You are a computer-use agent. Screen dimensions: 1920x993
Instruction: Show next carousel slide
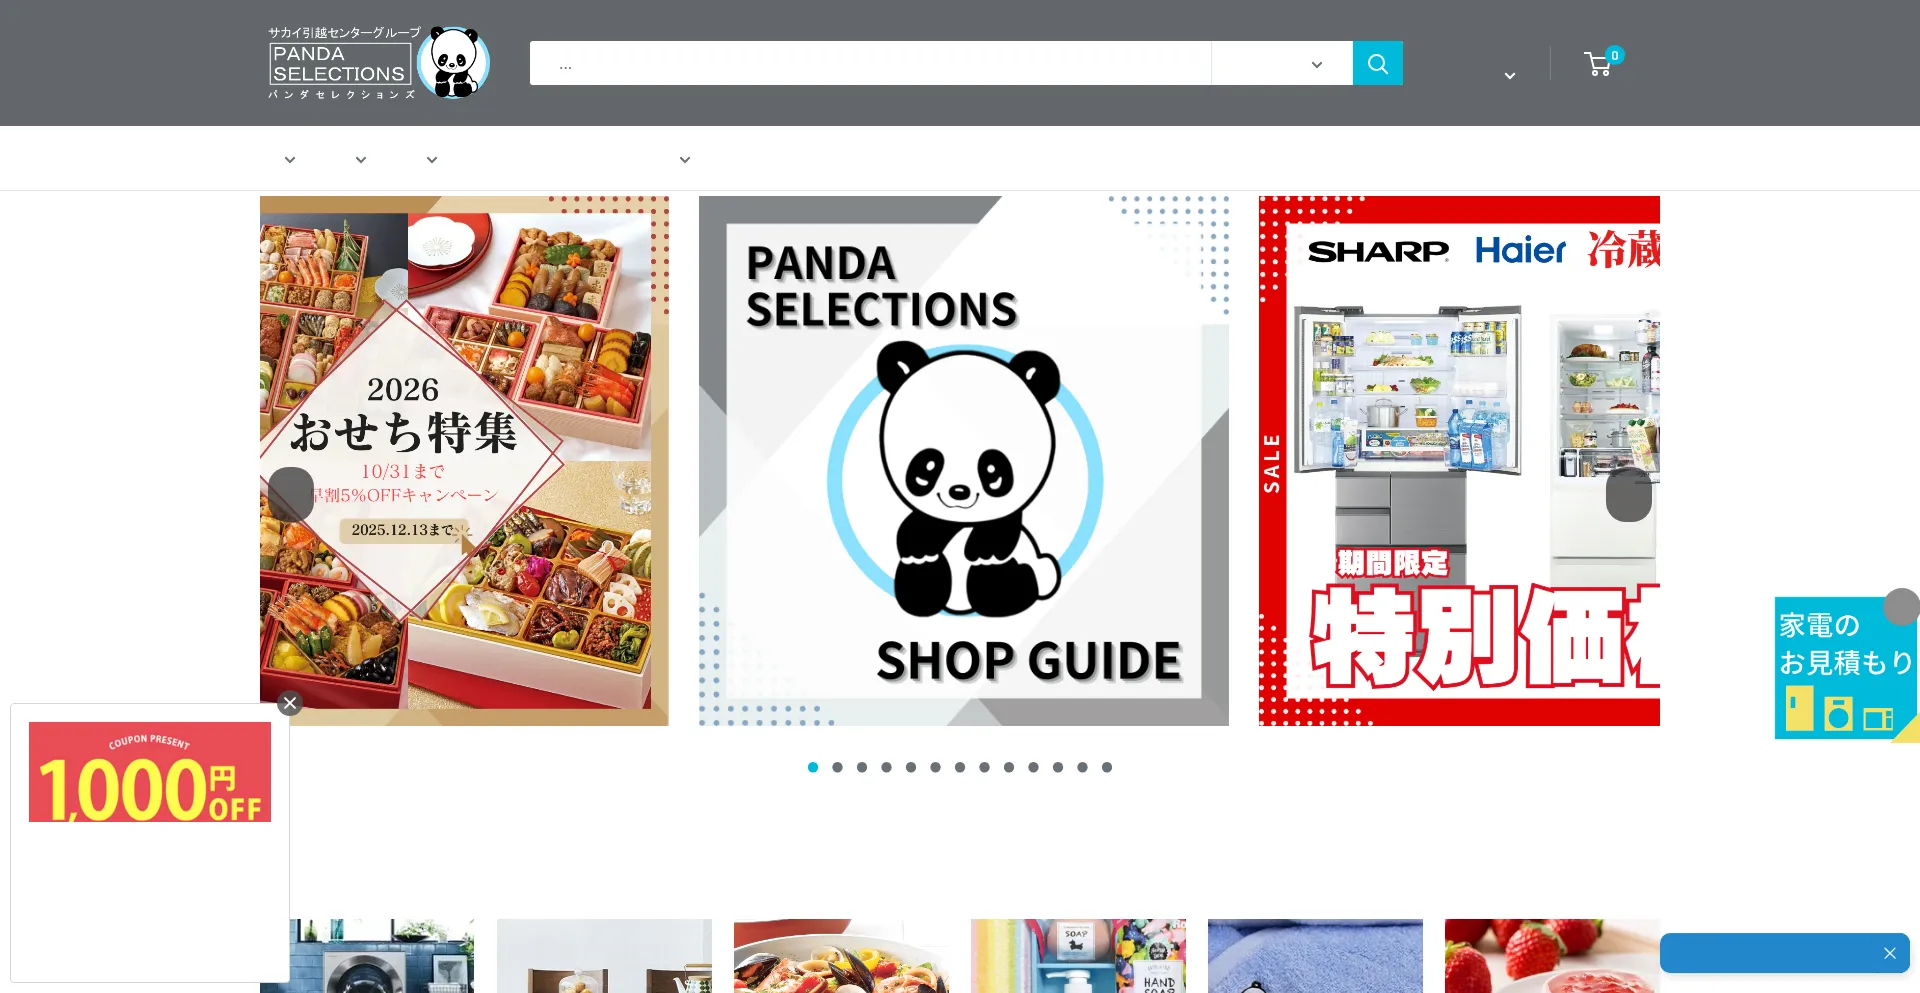tap(1629, 494)
